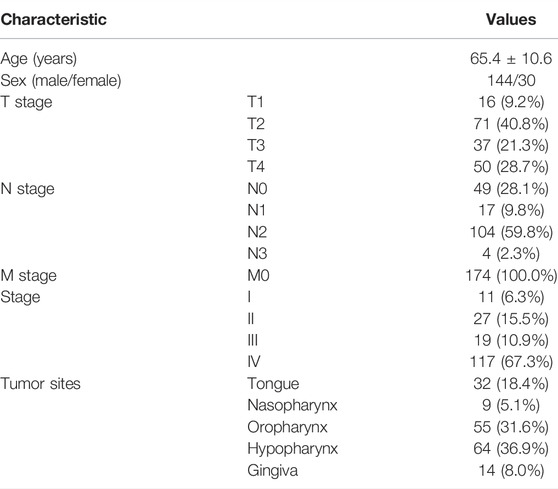Image resolution: width=558 pixels, height=489 pixels.
Task: Click the Nasopharynx site cell
Action: (292, 406)
